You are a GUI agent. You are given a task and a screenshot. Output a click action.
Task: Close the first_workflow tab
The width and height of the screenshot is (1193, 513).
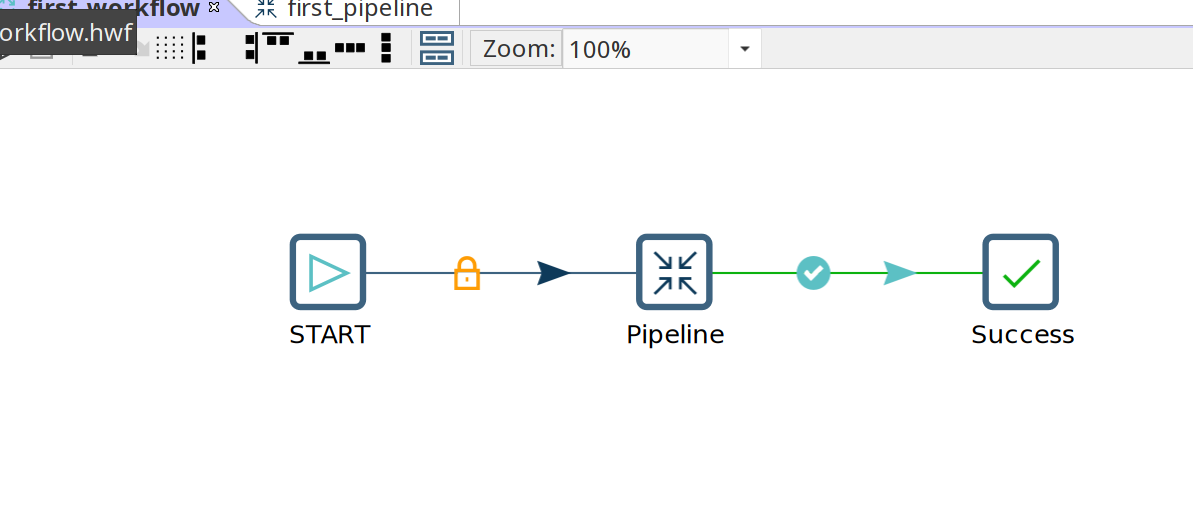[213, 7]
